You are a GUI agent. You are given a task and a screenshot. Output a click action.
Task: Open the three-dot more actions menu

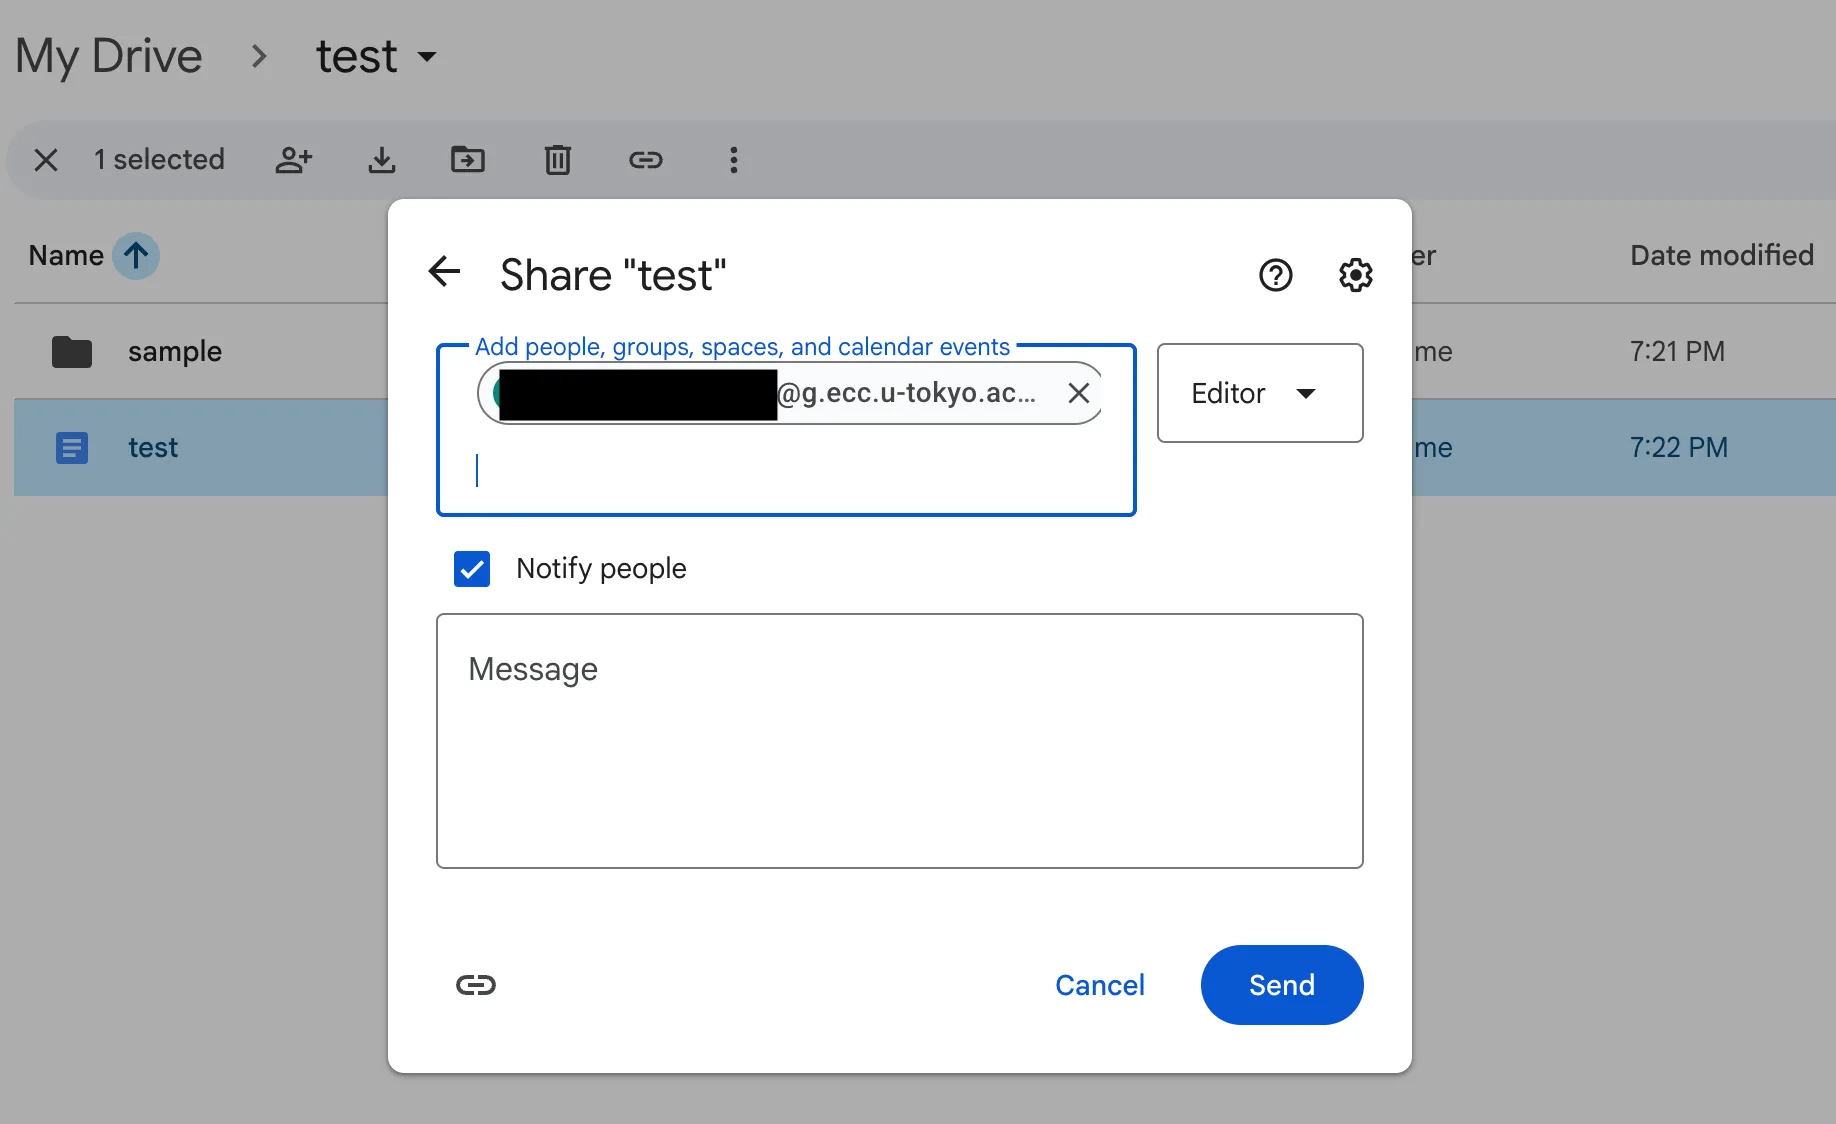pyautogui.click(x=734, y=160)
